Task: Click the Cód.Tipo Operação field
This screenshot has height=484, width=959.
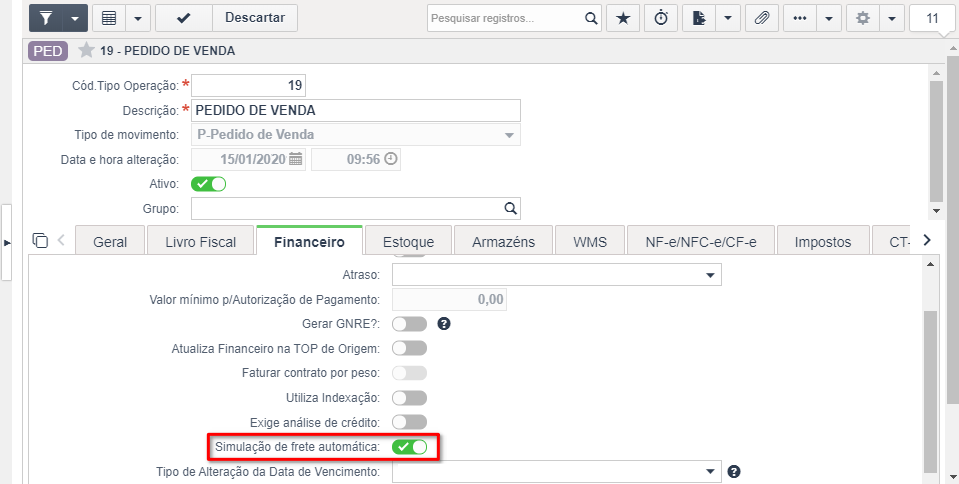Action: (248, 85)
